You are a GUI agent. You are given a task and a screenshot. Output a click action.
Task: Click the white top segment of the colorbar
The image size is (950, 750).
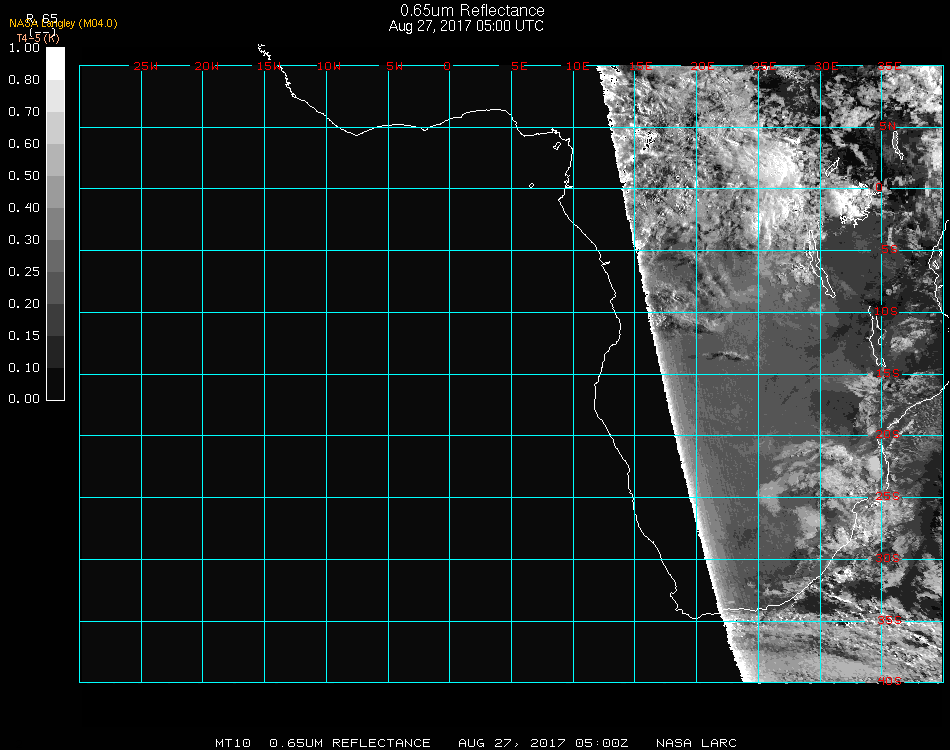(x=55, y=64)
